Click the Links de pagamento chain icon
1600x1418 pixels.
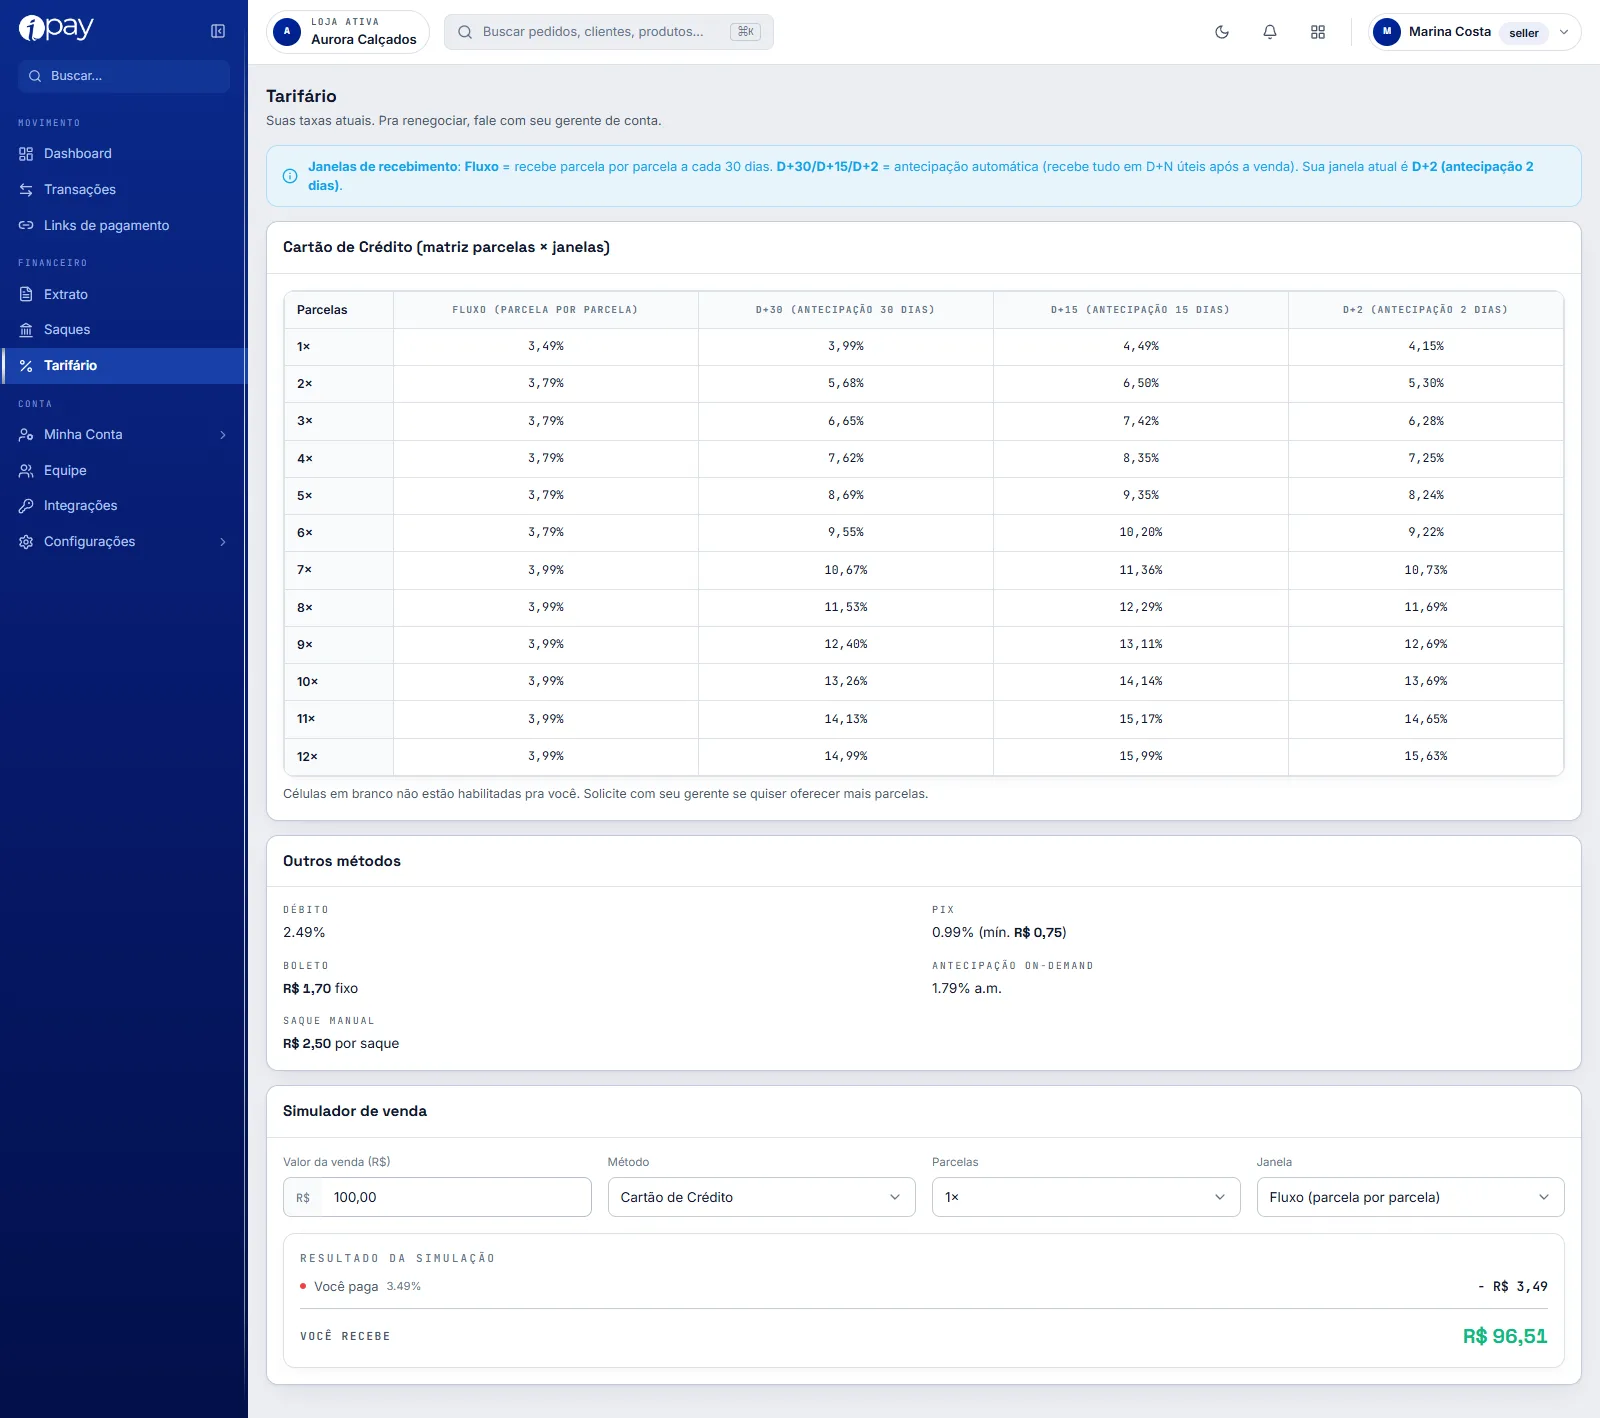click(26, 226)
